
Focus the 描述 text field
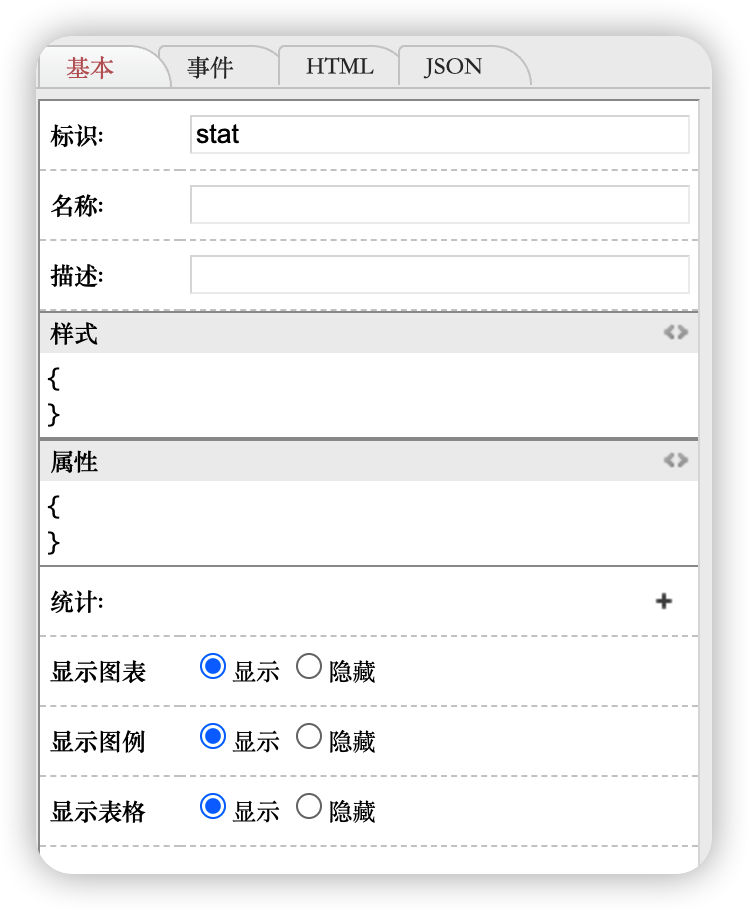[439, 275]
